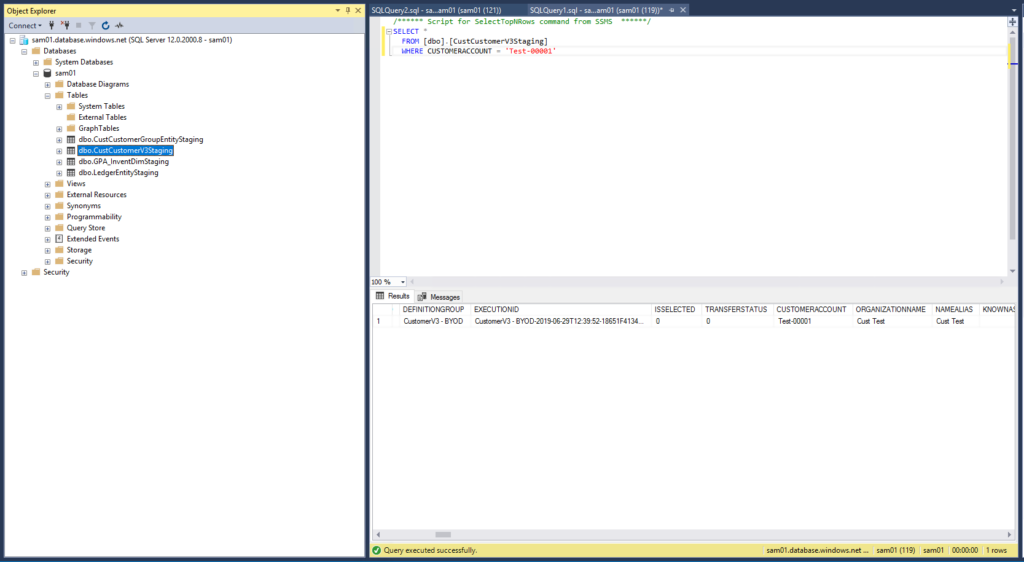This screenshot has height=562, width=1024.
Task: Expand the Database Diagrams node
Action: 48,85
